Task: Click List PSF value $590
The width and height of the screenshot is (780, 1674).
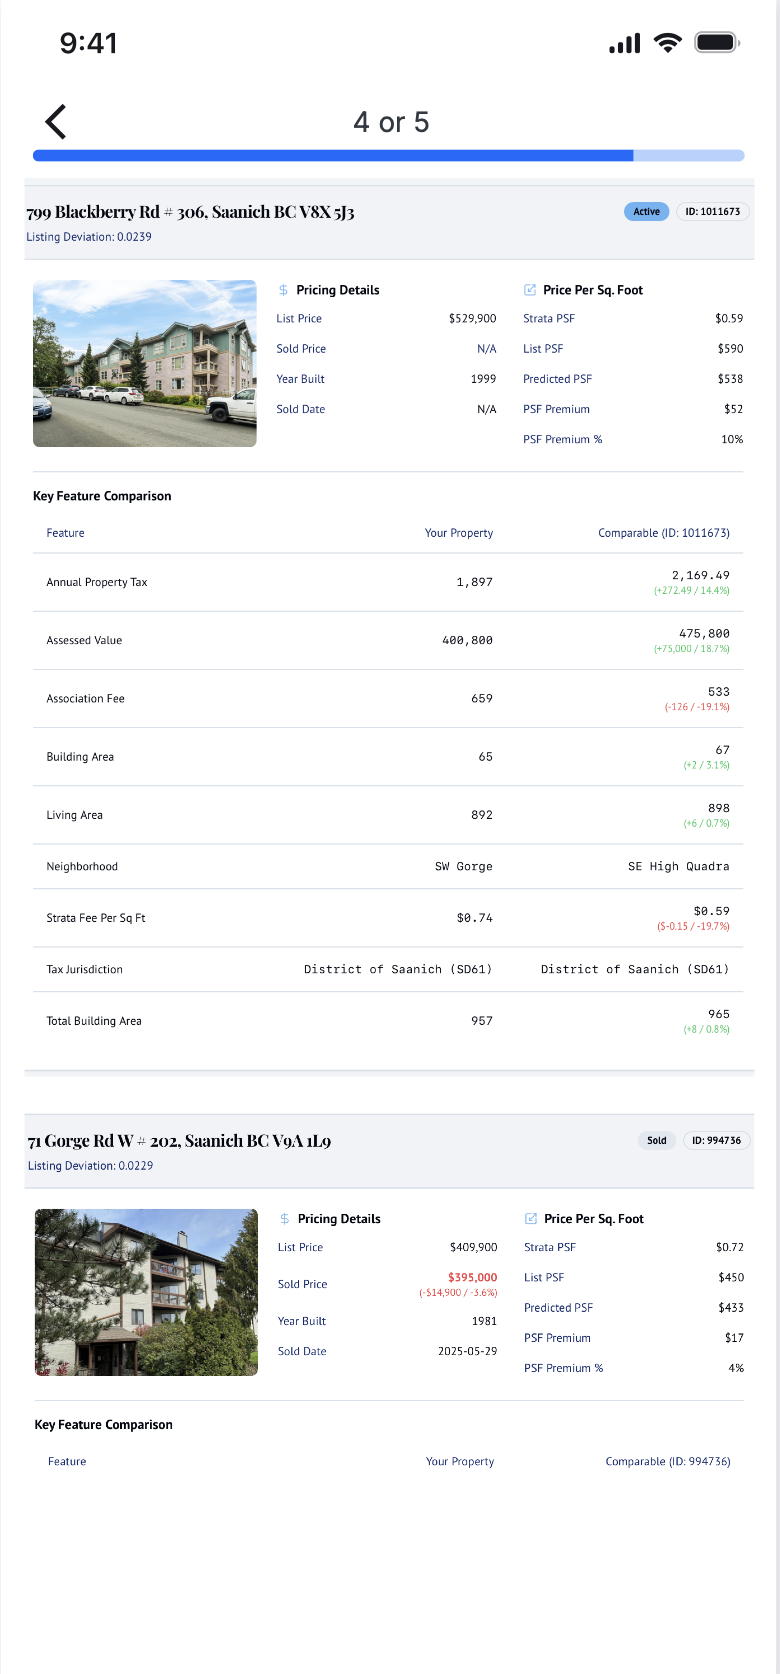Action: [x=730, y=349]
